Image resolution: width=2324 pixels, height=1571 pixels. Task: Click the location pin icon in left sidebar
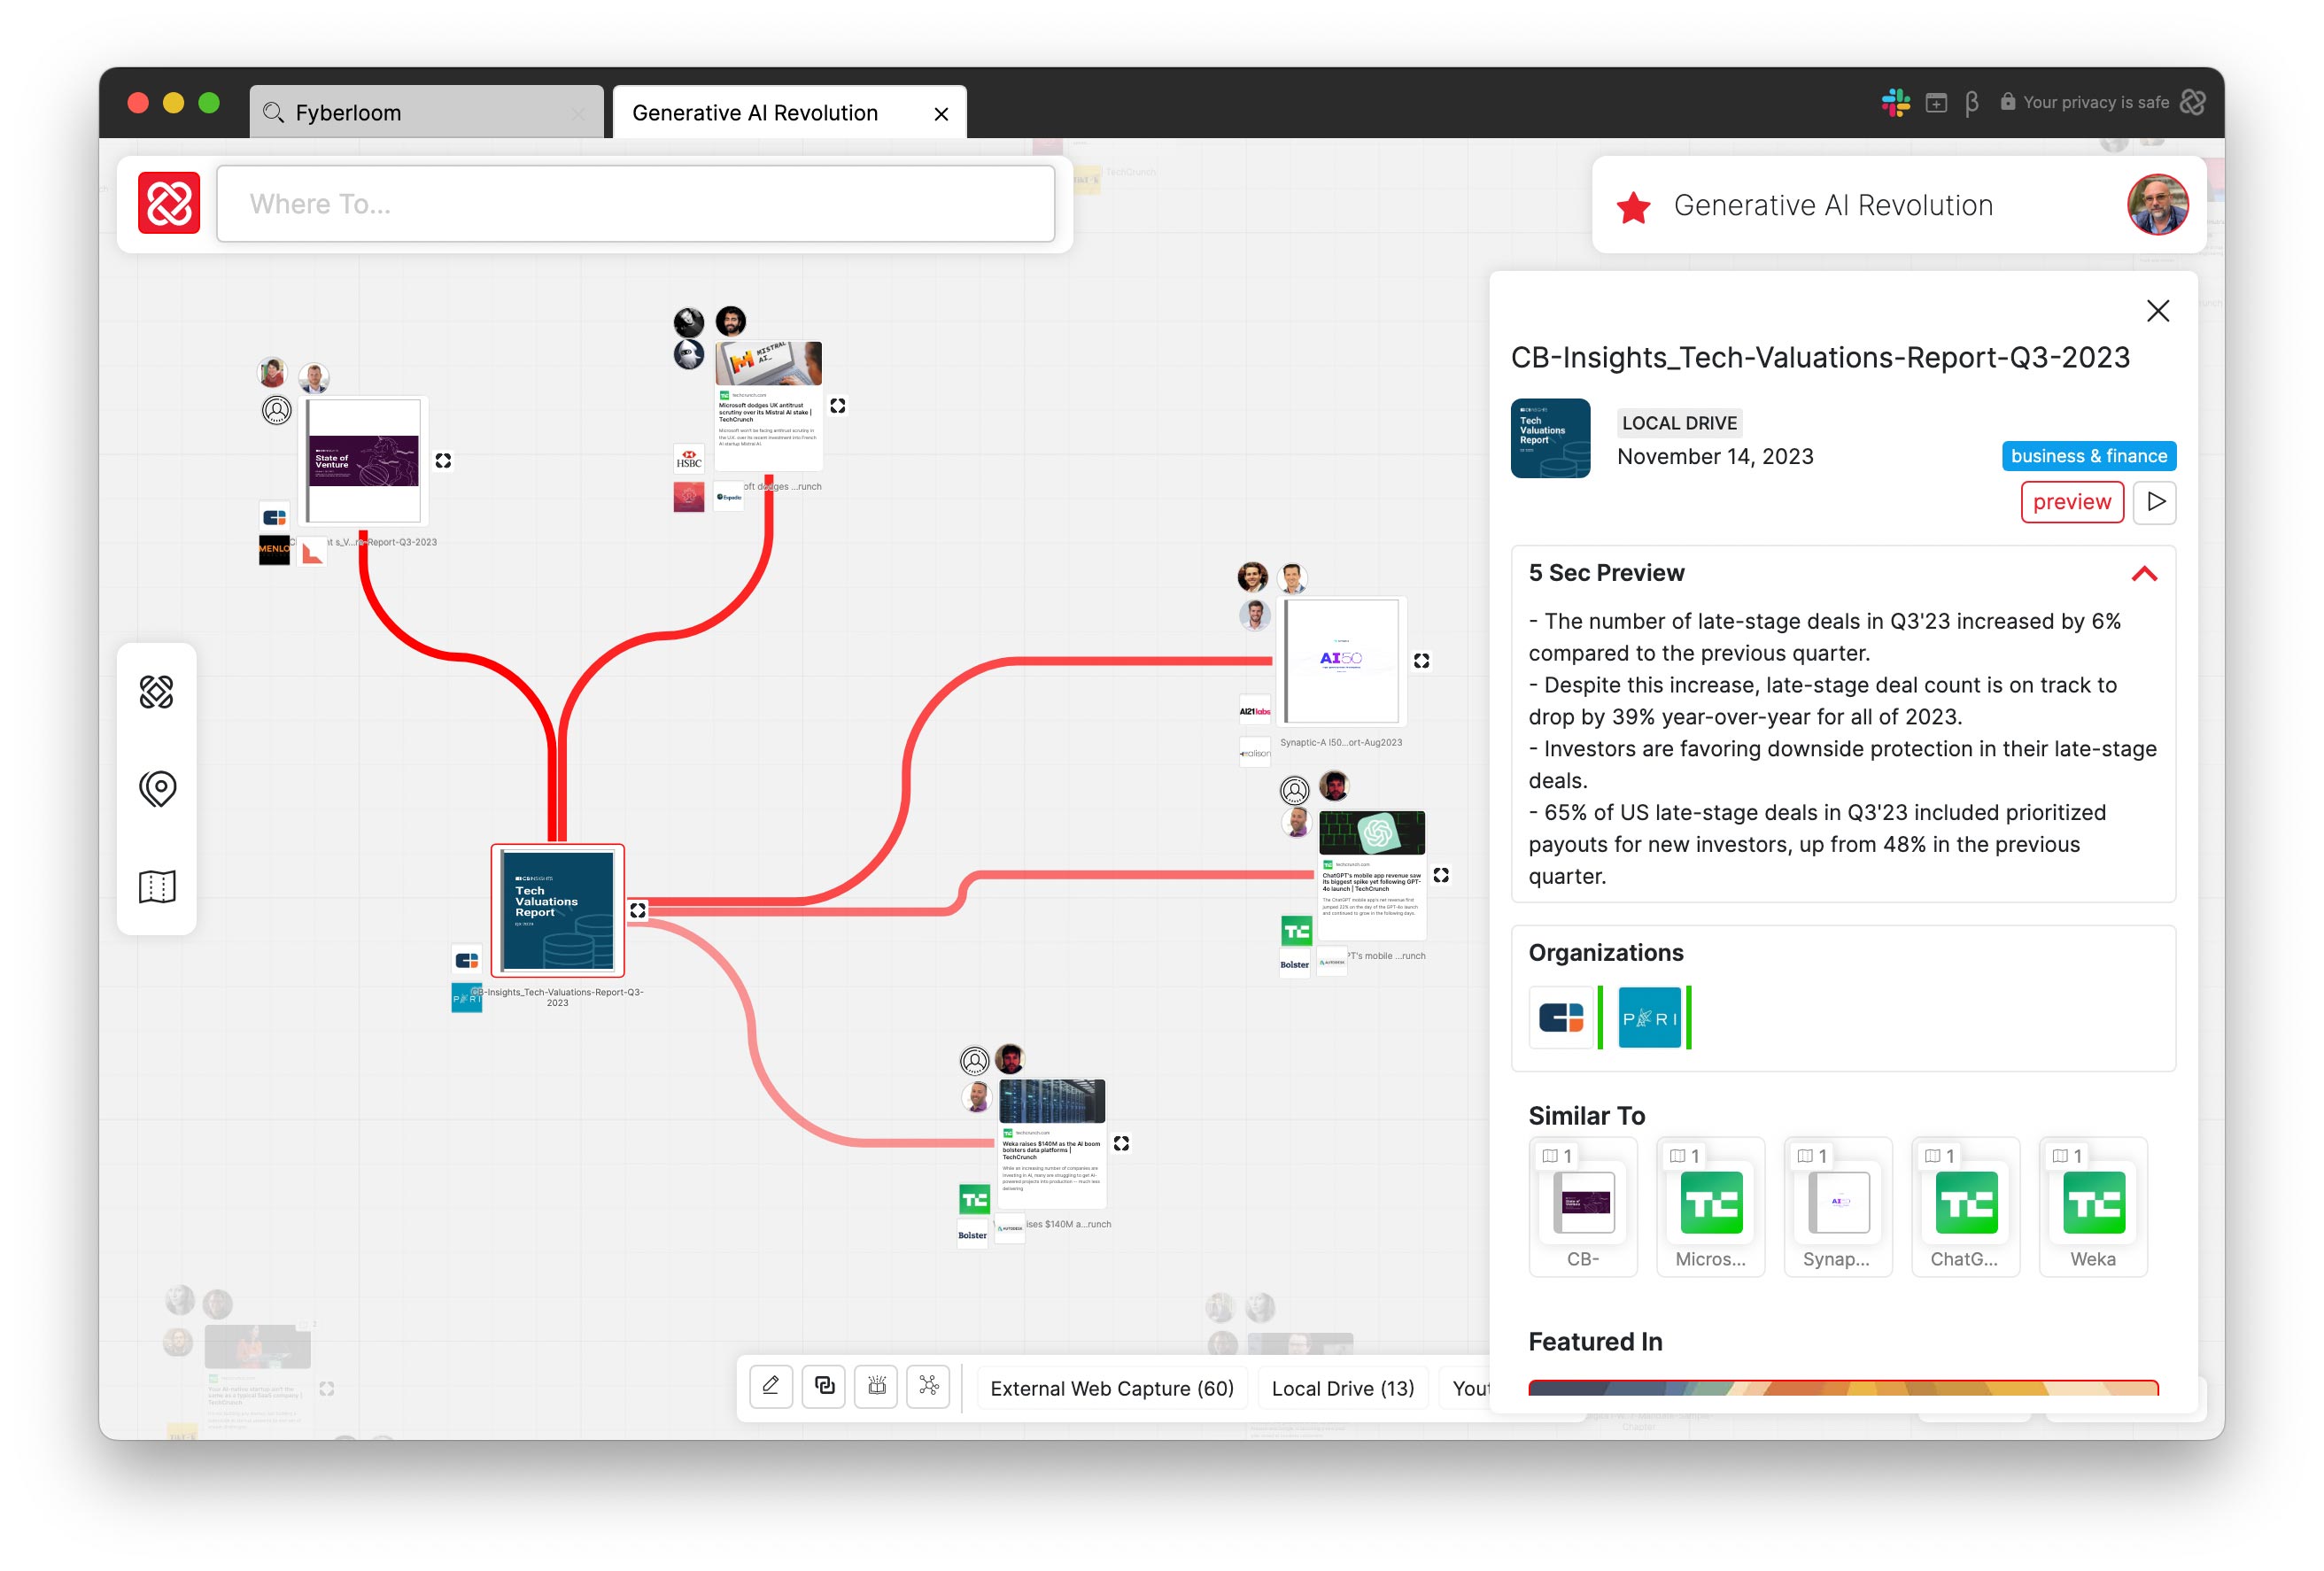[157, 789]
